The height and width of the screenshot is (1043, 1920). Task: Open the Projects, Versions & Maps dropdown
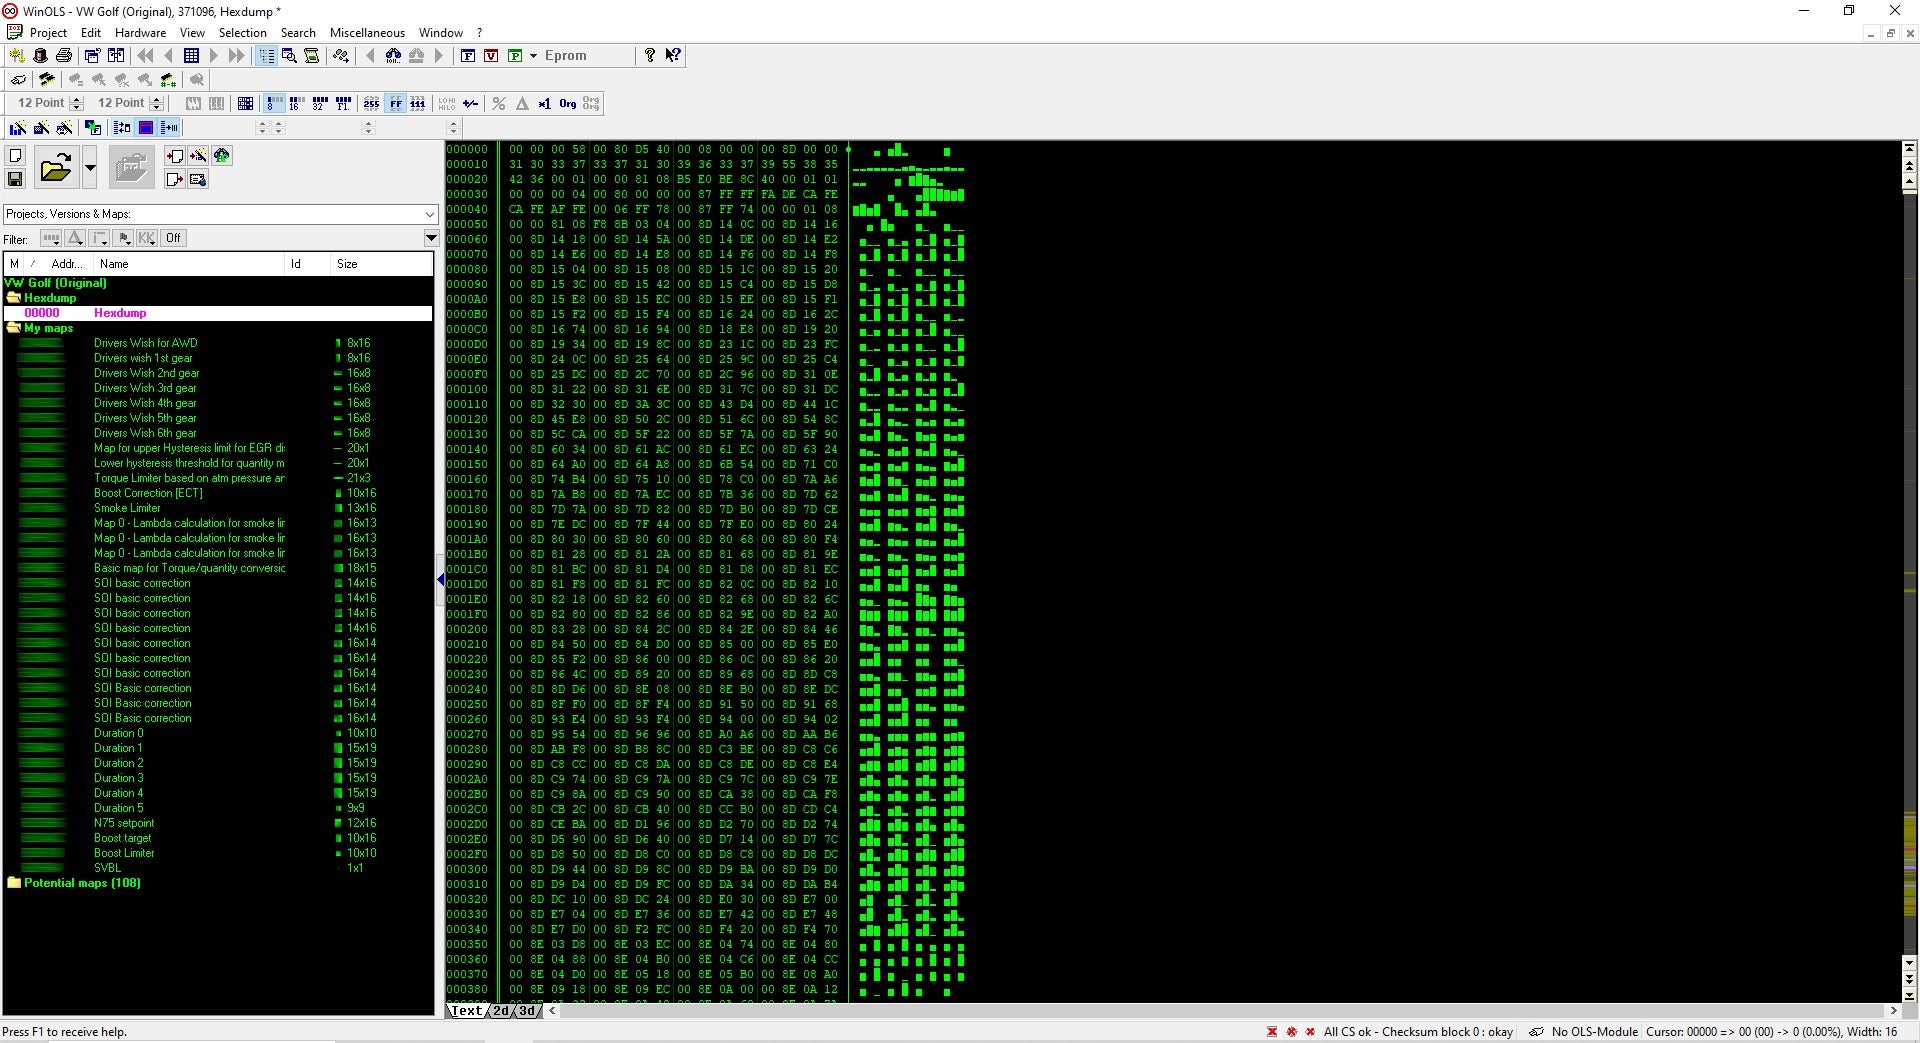tap(430, 214)
